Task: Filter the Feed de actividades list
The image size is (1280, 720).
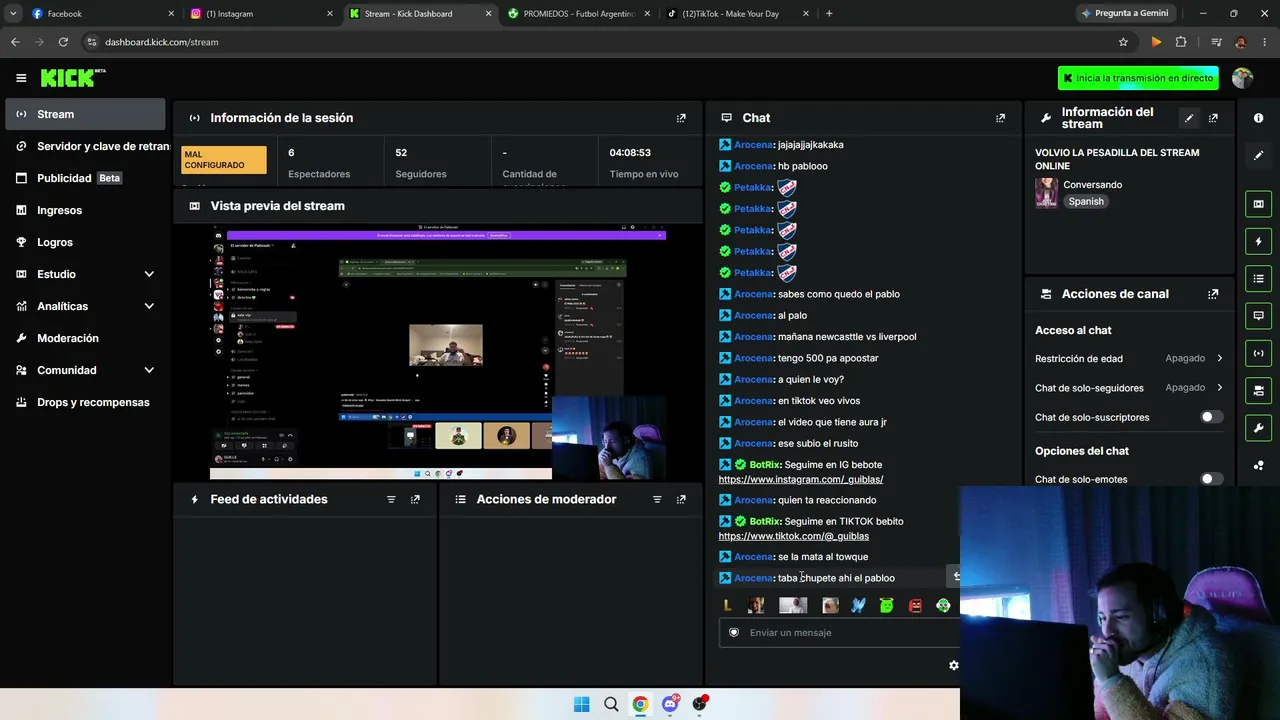Action: (x=391, y=499)
